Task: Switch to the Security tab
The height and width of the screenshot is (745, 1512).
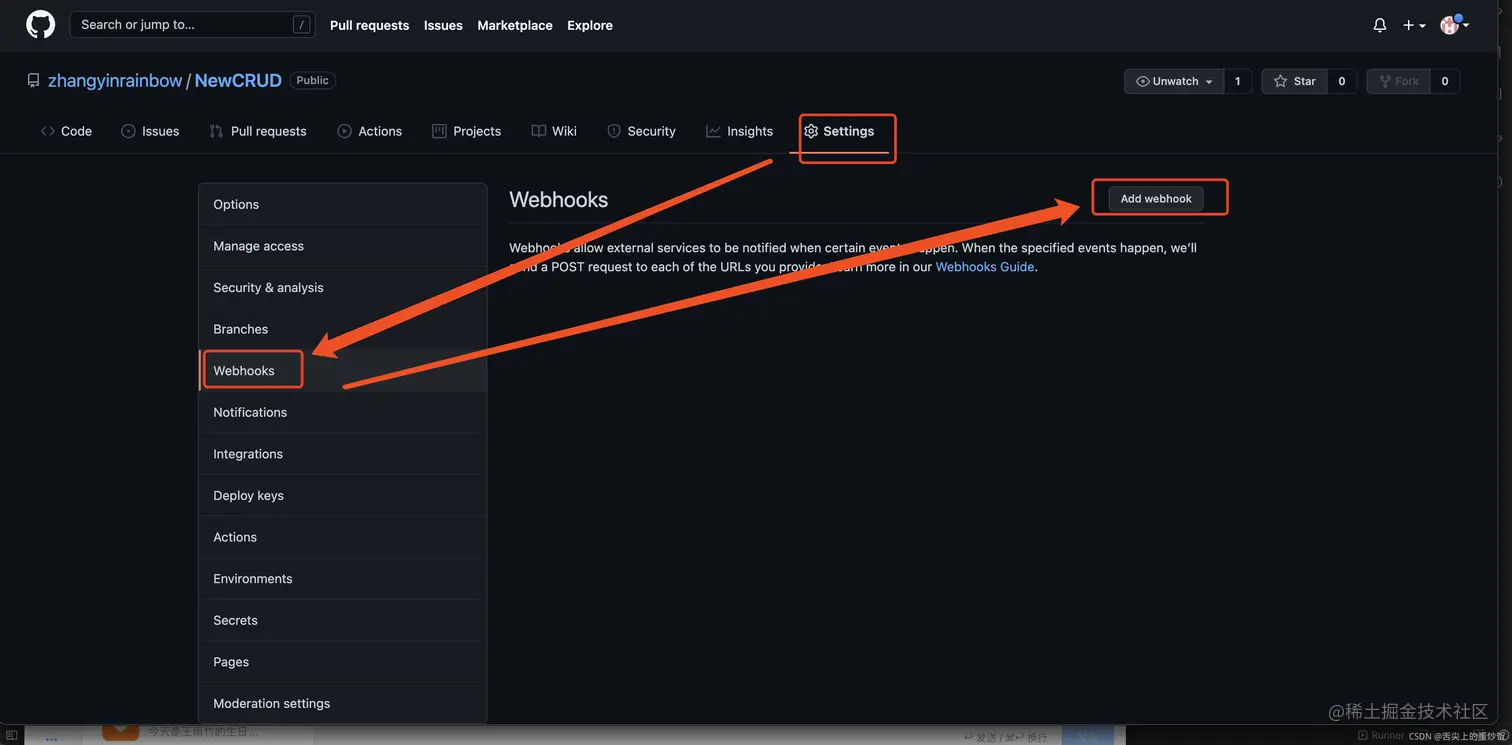Action: [x=642, y=131]
